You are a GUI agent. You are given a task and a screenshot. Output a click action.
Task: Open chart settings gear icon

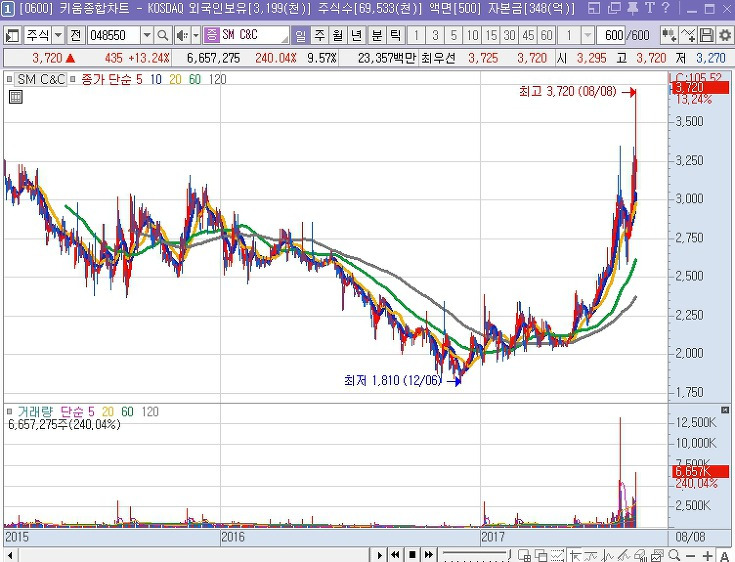[724, 35]
